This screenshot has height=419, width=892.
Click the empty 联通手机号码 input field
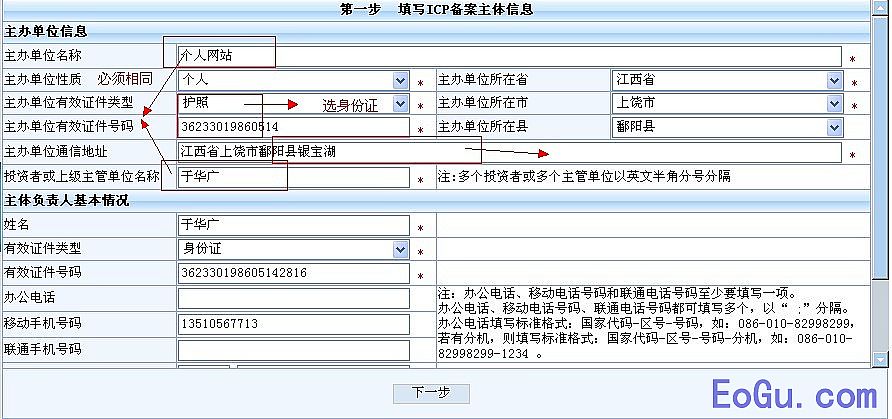click(293, 349)
